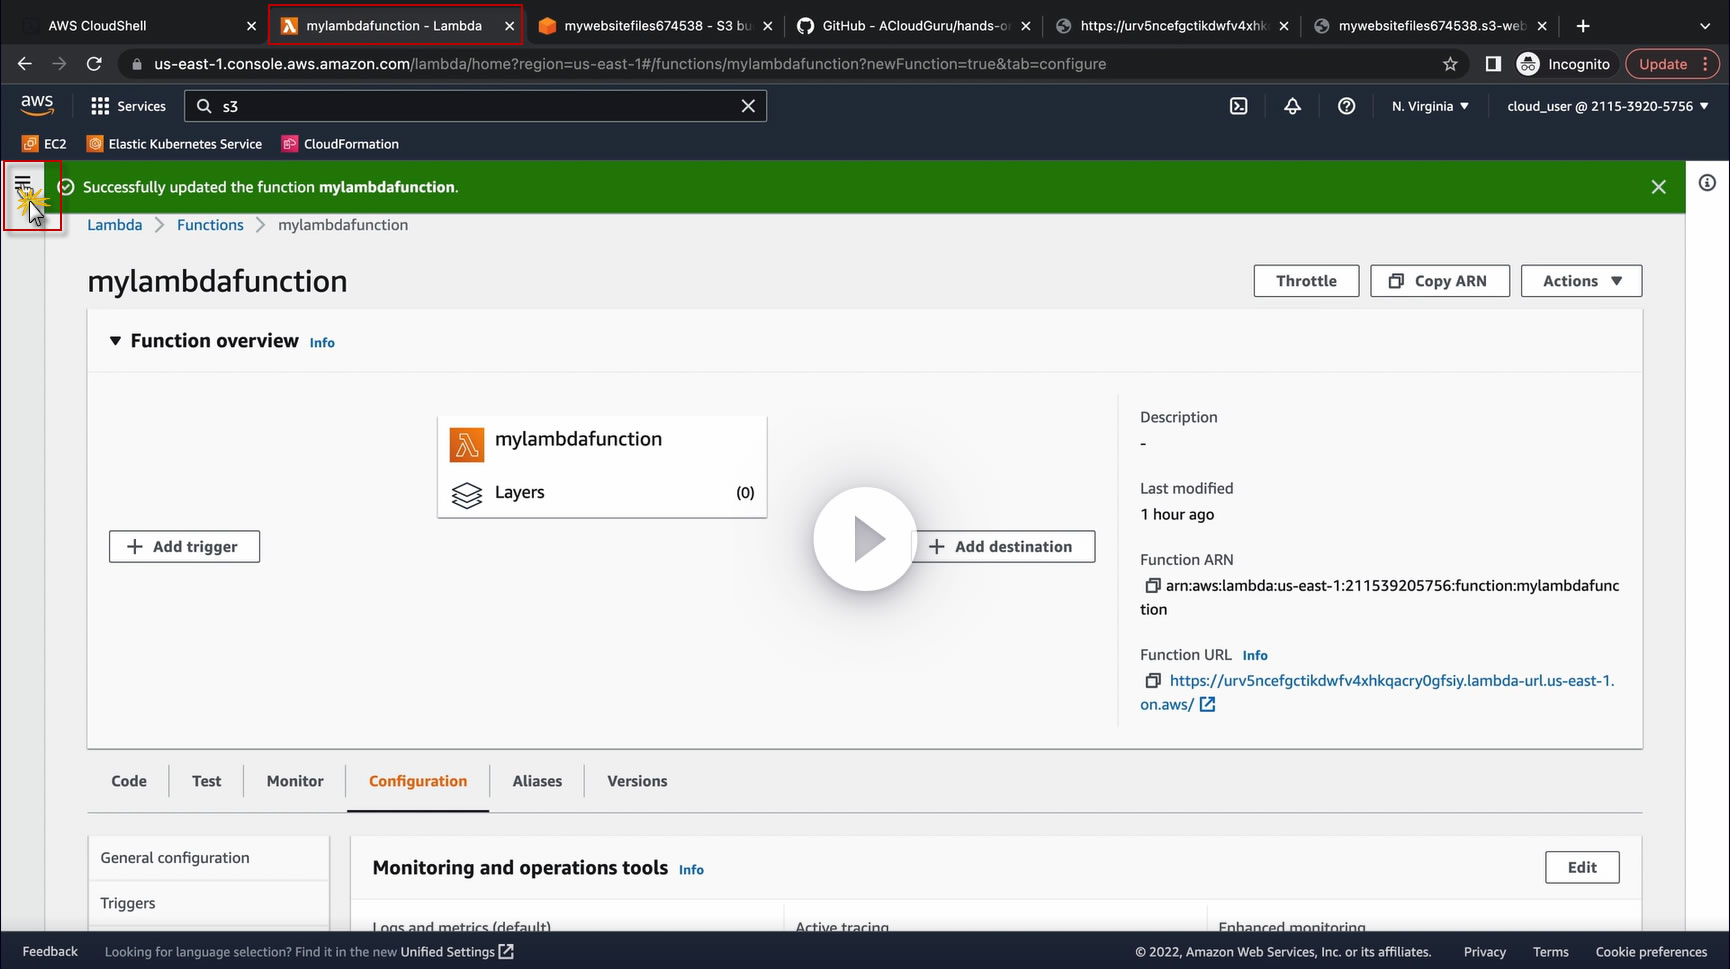The width and height of the screenshot is (1730, 969).
Task: Play the video overlay button
Action: 865,539
